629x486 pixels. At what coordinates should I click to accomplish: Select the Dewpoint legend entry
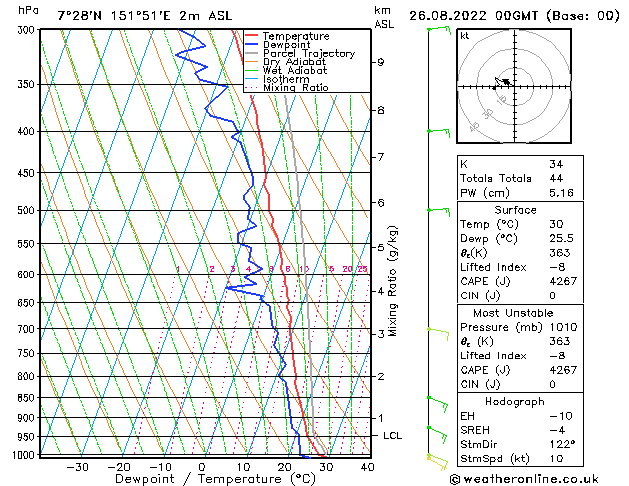(x=286, y=45)
